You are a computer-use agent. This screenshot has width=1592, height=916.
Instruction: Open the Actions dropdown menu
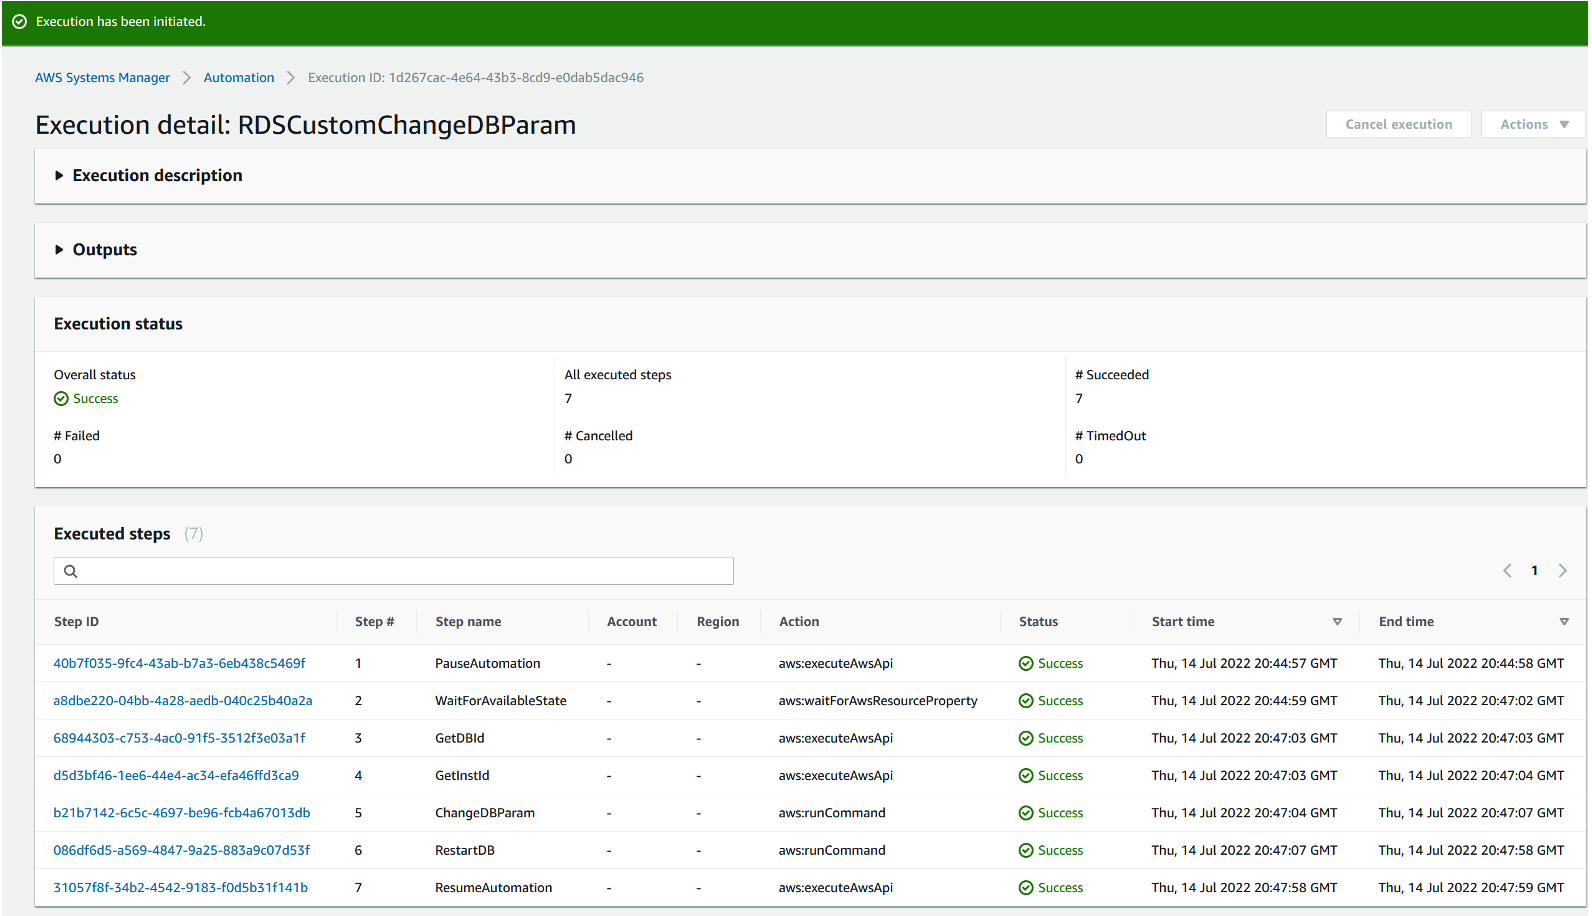click(x=1533, y=125)
